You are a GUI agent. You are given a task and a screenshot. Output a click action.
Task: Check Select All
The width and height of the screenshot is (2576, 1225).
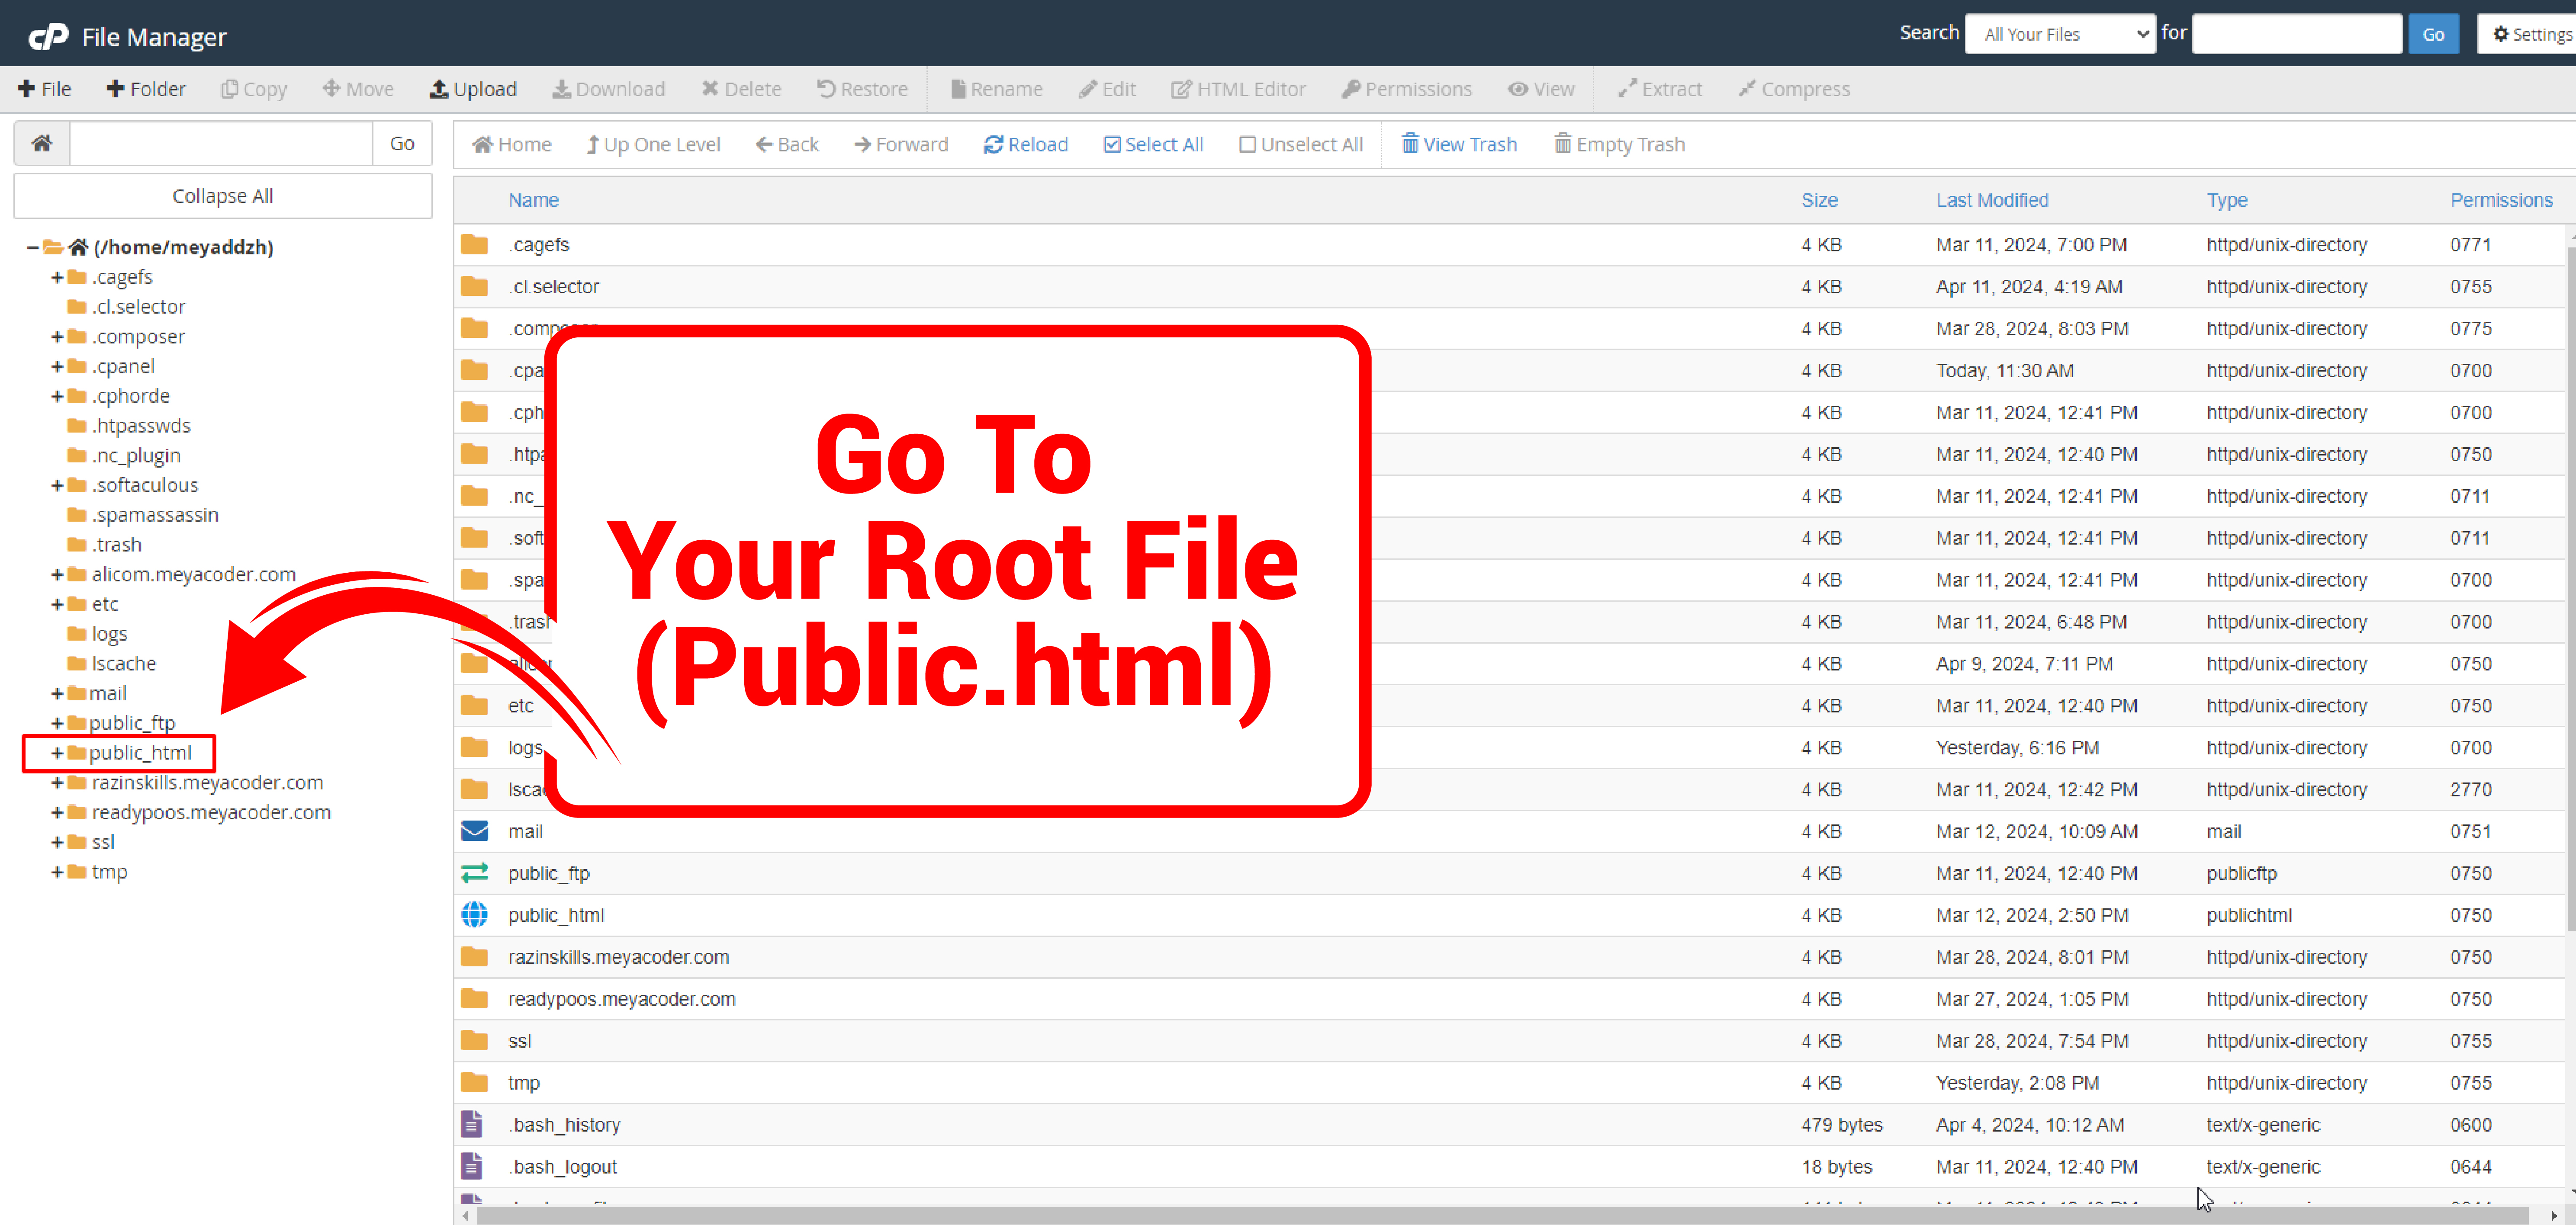click(x=1153, y=144)
